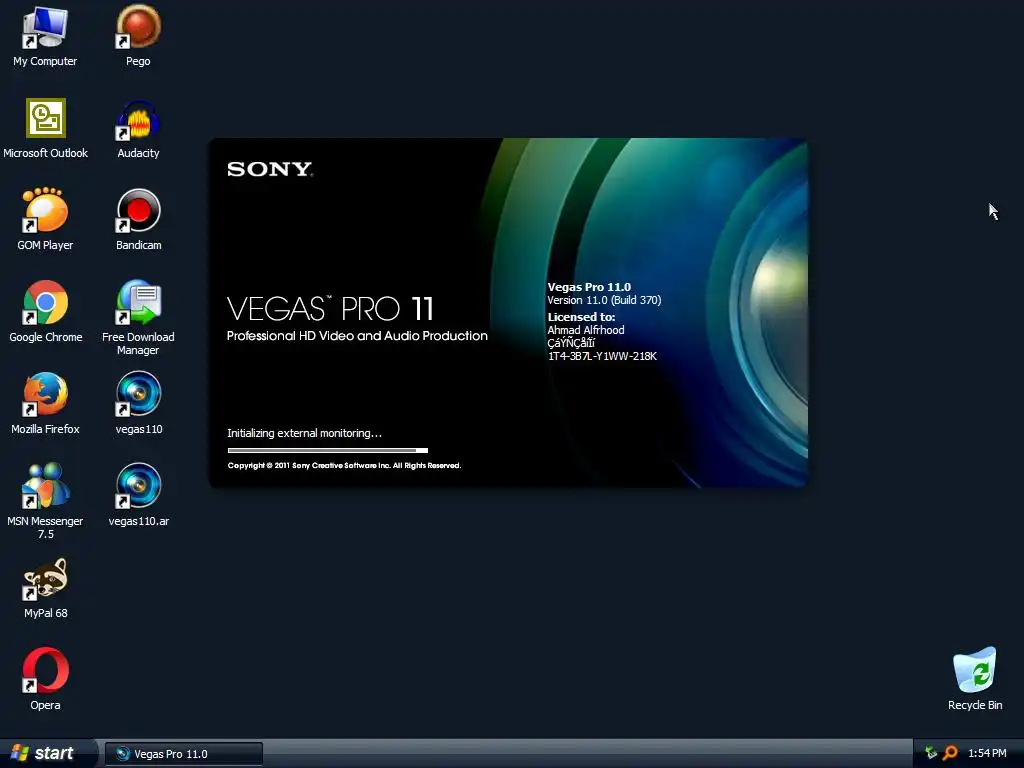
Task: Click the 'Licensed to:' label
Action: click(x=581, y=317)
